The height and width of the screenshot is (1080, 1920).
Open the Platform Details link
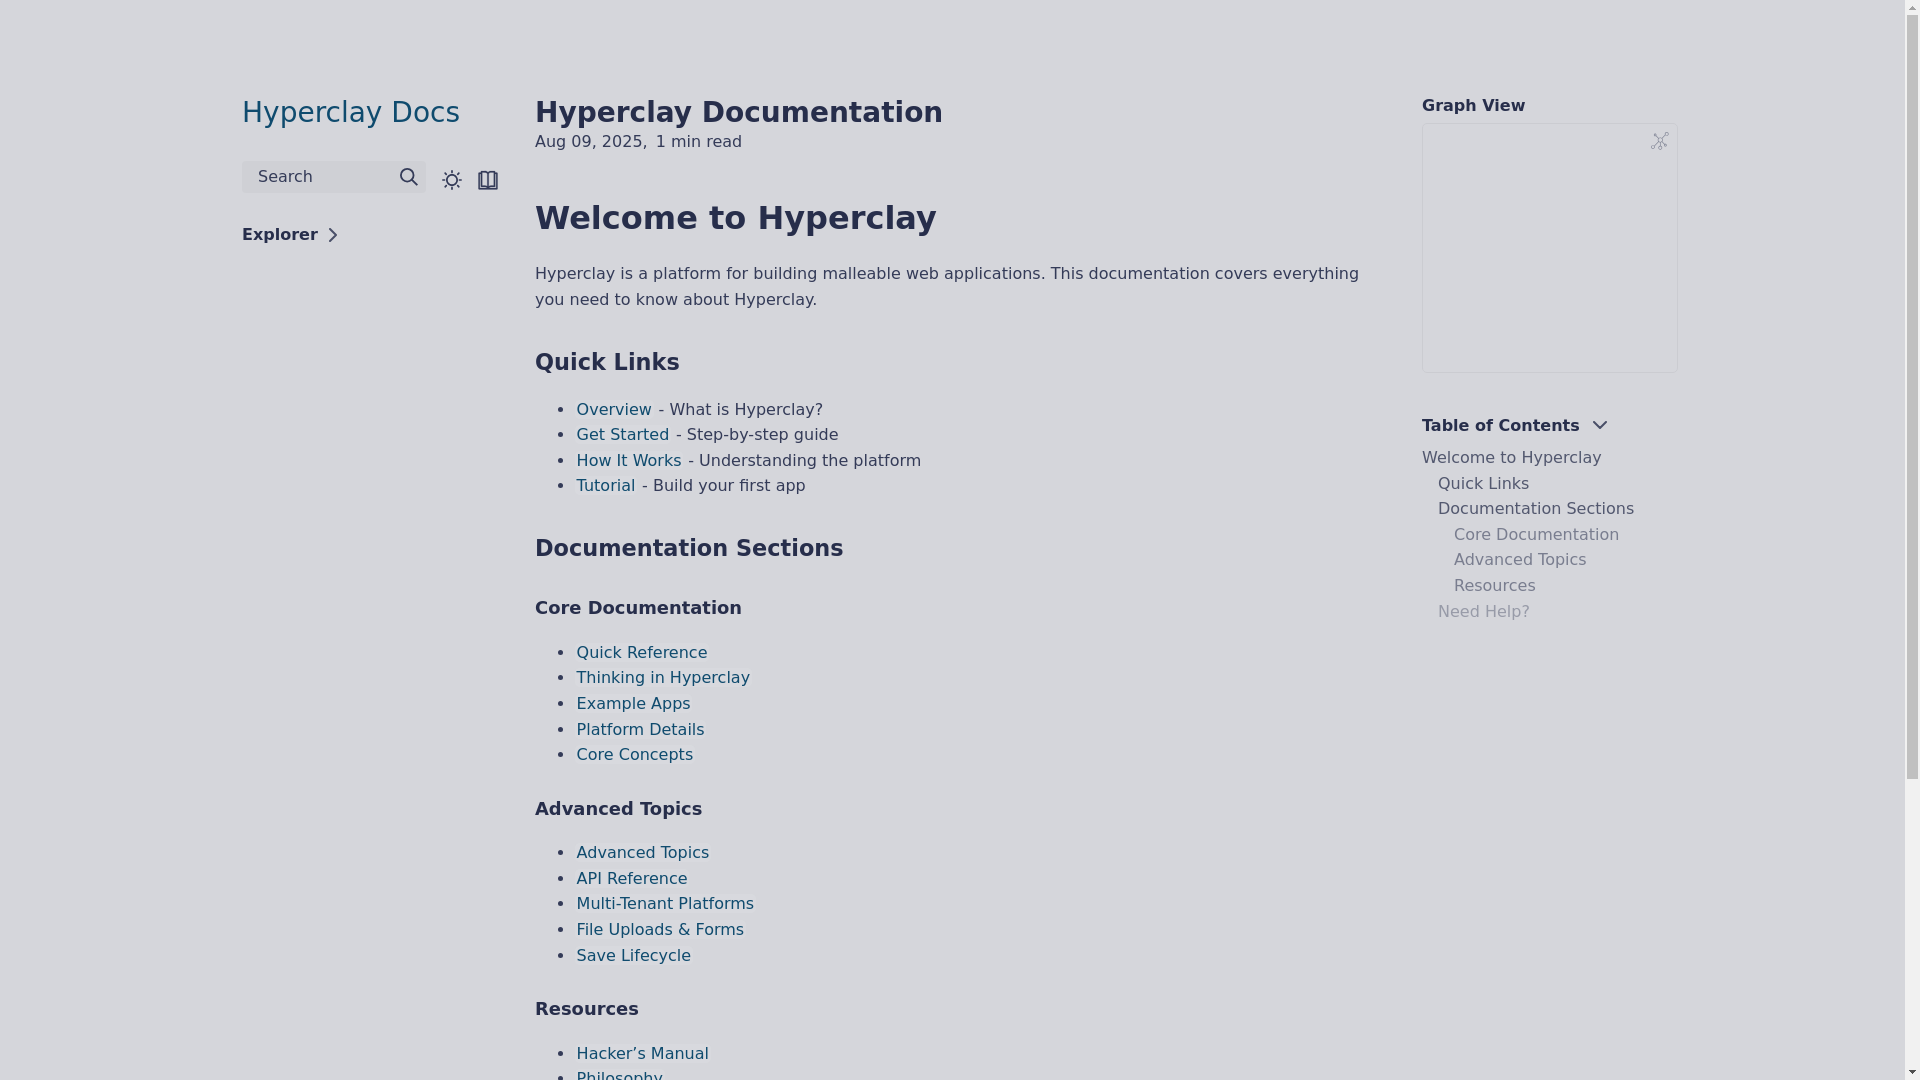640,730
